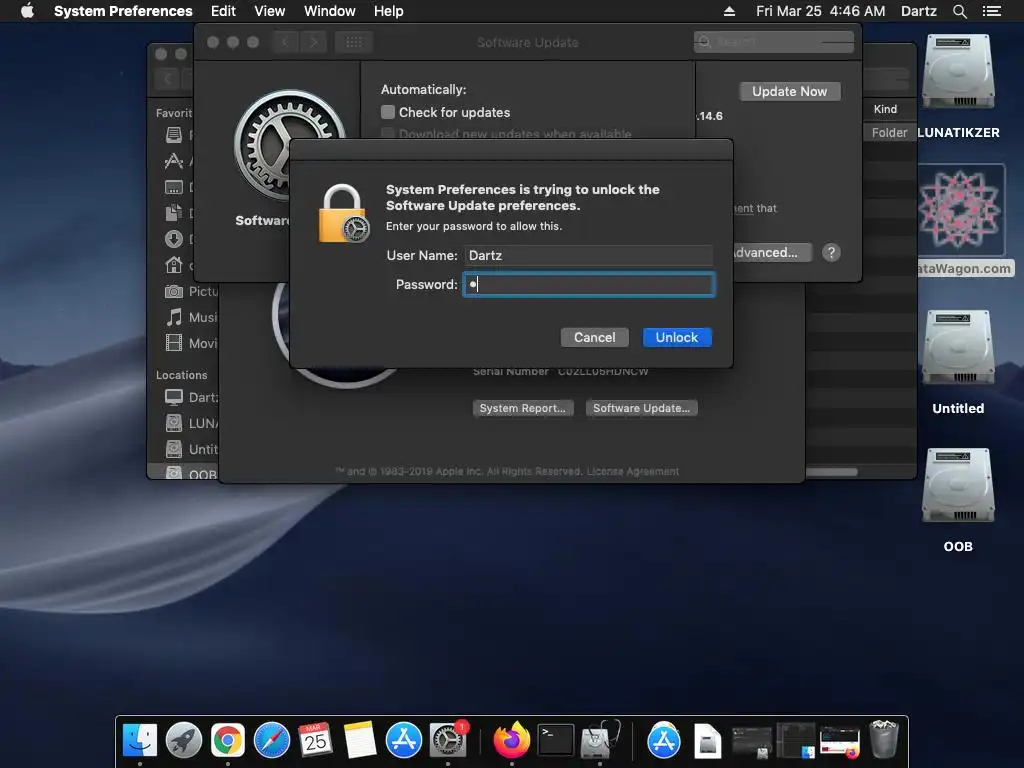Click the Software Update search field
Screen dimensions: 1024x768
(774, 42)
